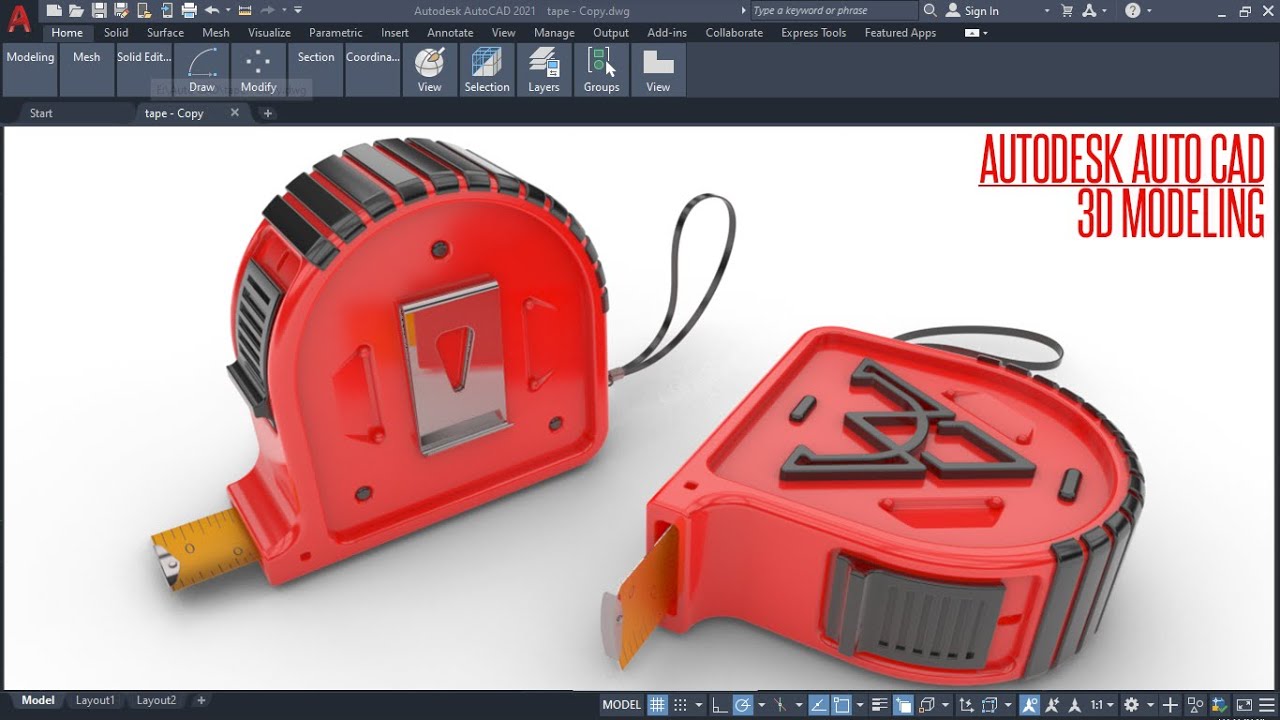Toggle polar tracking in status bar
This screenshot has width=1280, height=720.
742,704
